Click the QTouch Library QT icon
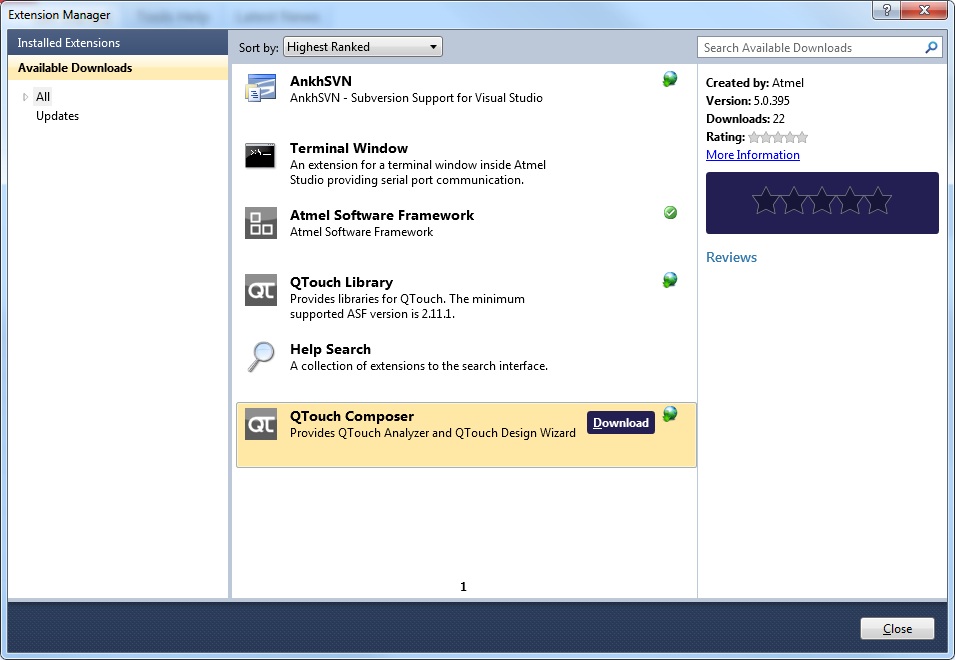The image size is (955, 660). pos(260,290)
